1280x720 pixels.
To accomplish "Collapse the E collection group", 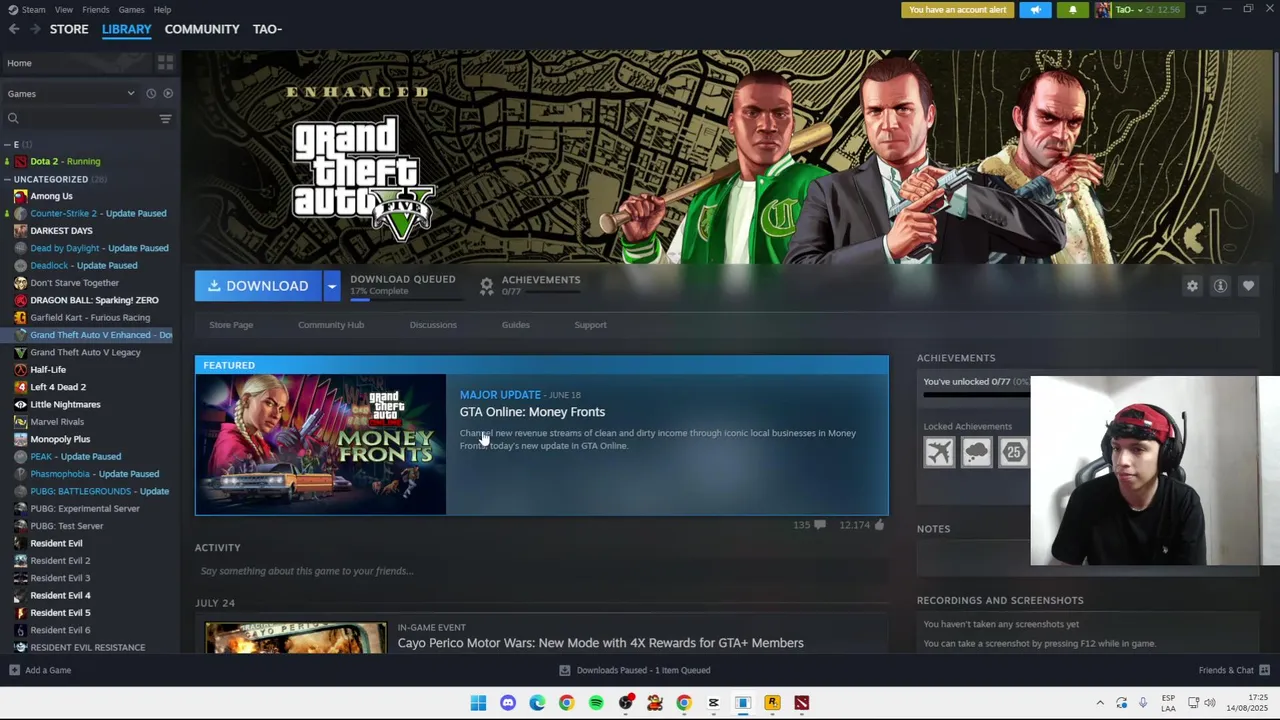I will 7,145.
